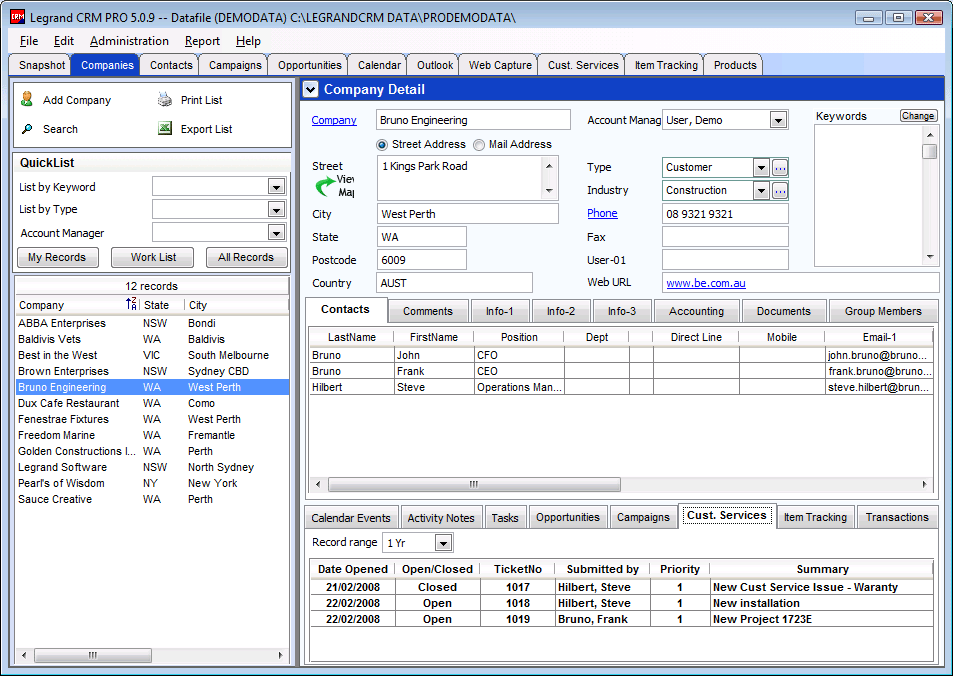The width and height of the screenshot is (953, 676).
Task: Select the Street Address radio button
Action: pos(382,145)
